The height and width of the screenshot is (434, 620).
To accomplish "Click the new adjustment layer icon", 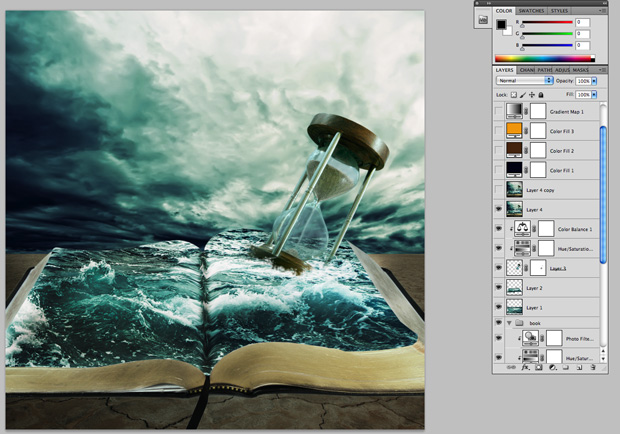I will pos(552,368).
